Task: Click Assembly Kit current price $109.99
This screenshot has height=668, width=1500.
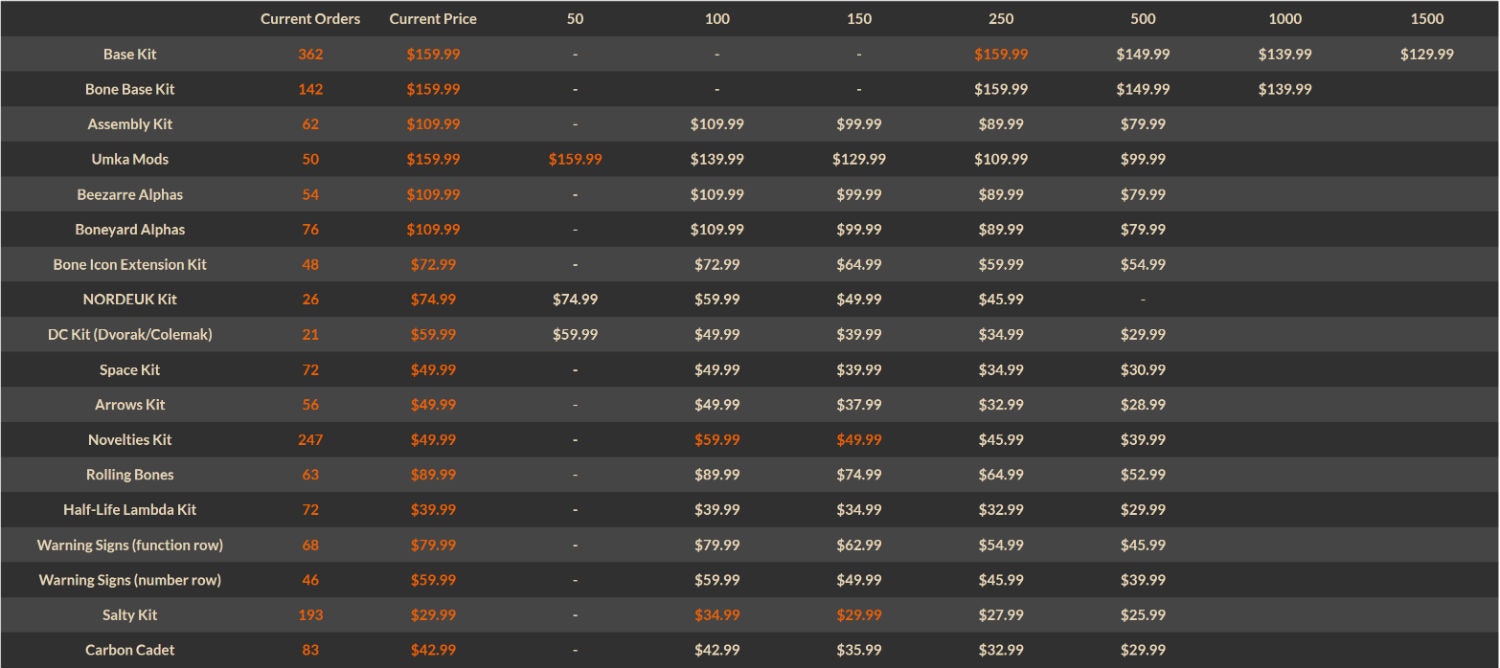Action: point(433,124)
